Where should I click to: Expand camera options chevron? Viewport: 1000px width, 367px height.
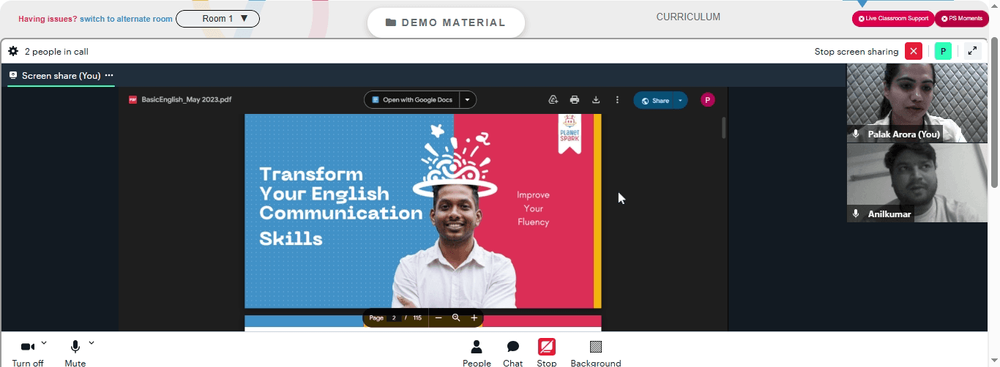pos(44,343)
